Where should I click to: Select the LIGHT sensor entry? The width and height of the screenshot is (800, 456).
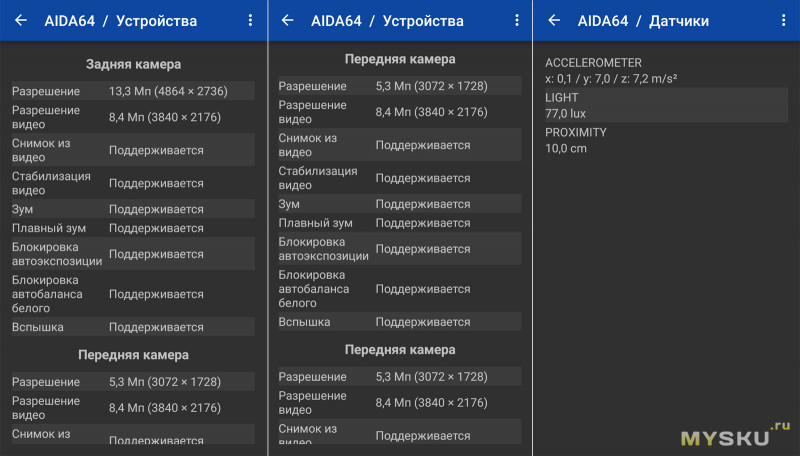[x=666, y=105]
